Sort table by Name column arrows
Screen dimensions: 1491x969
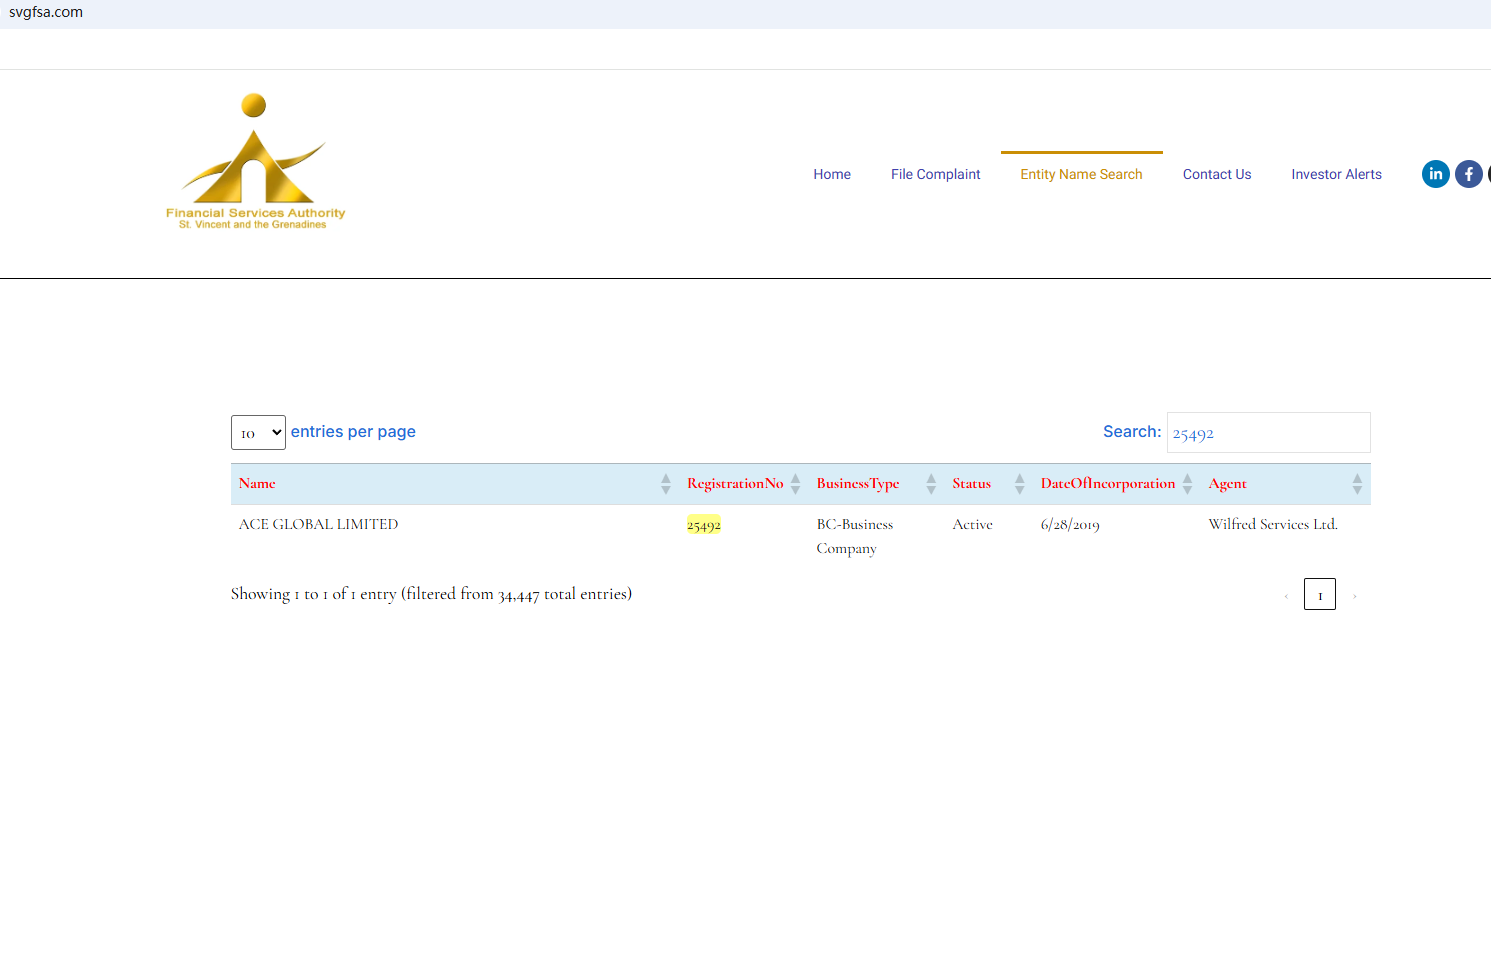click(x=666, y=484)
